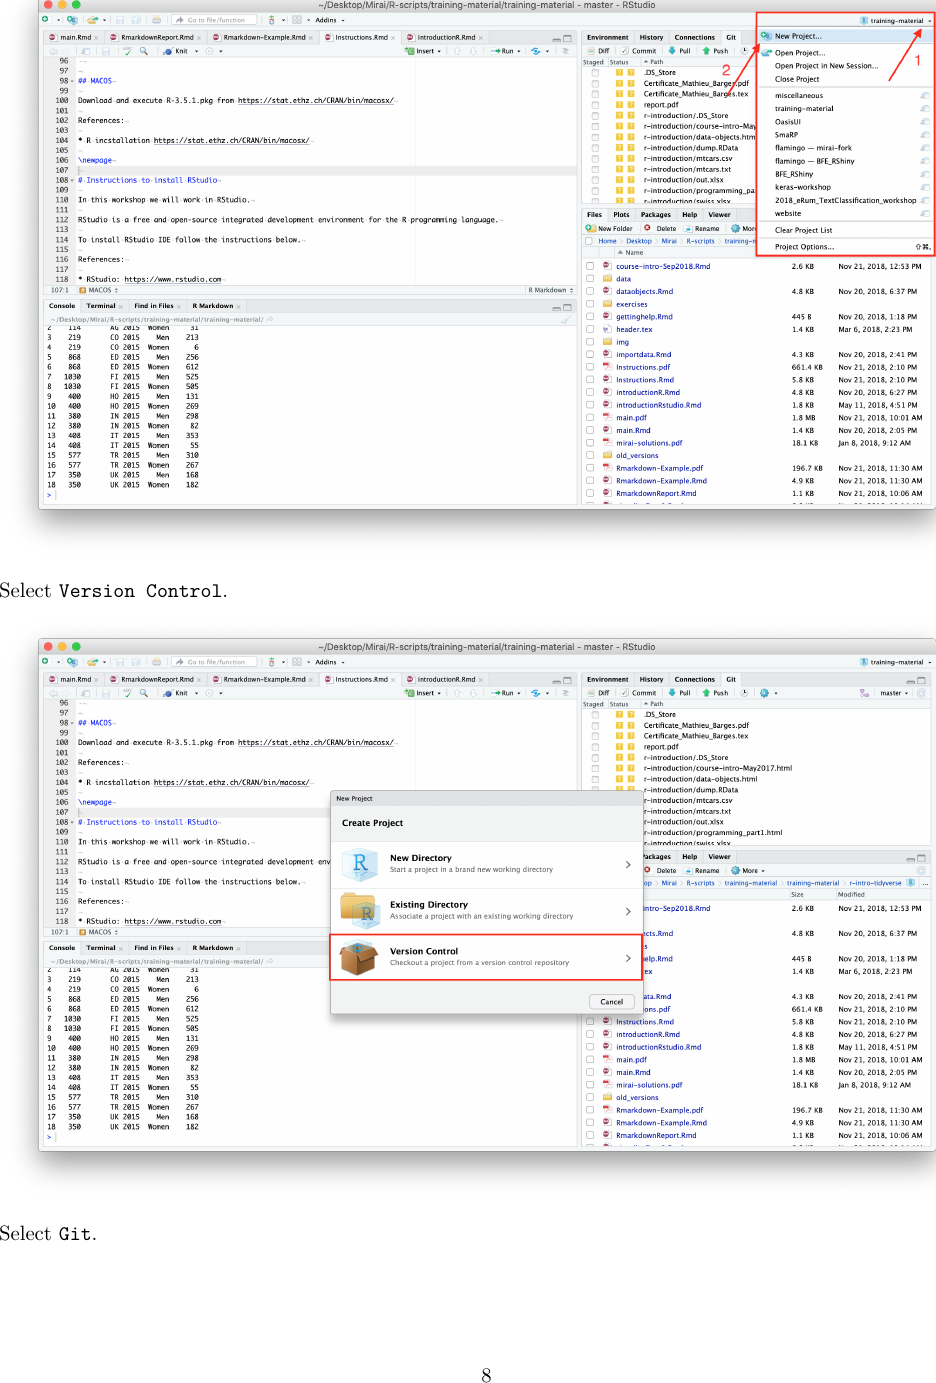936x1383 pixels.
Task: Select New Project... in project menu
Action: pyautogui.click(x=845, y=36)
